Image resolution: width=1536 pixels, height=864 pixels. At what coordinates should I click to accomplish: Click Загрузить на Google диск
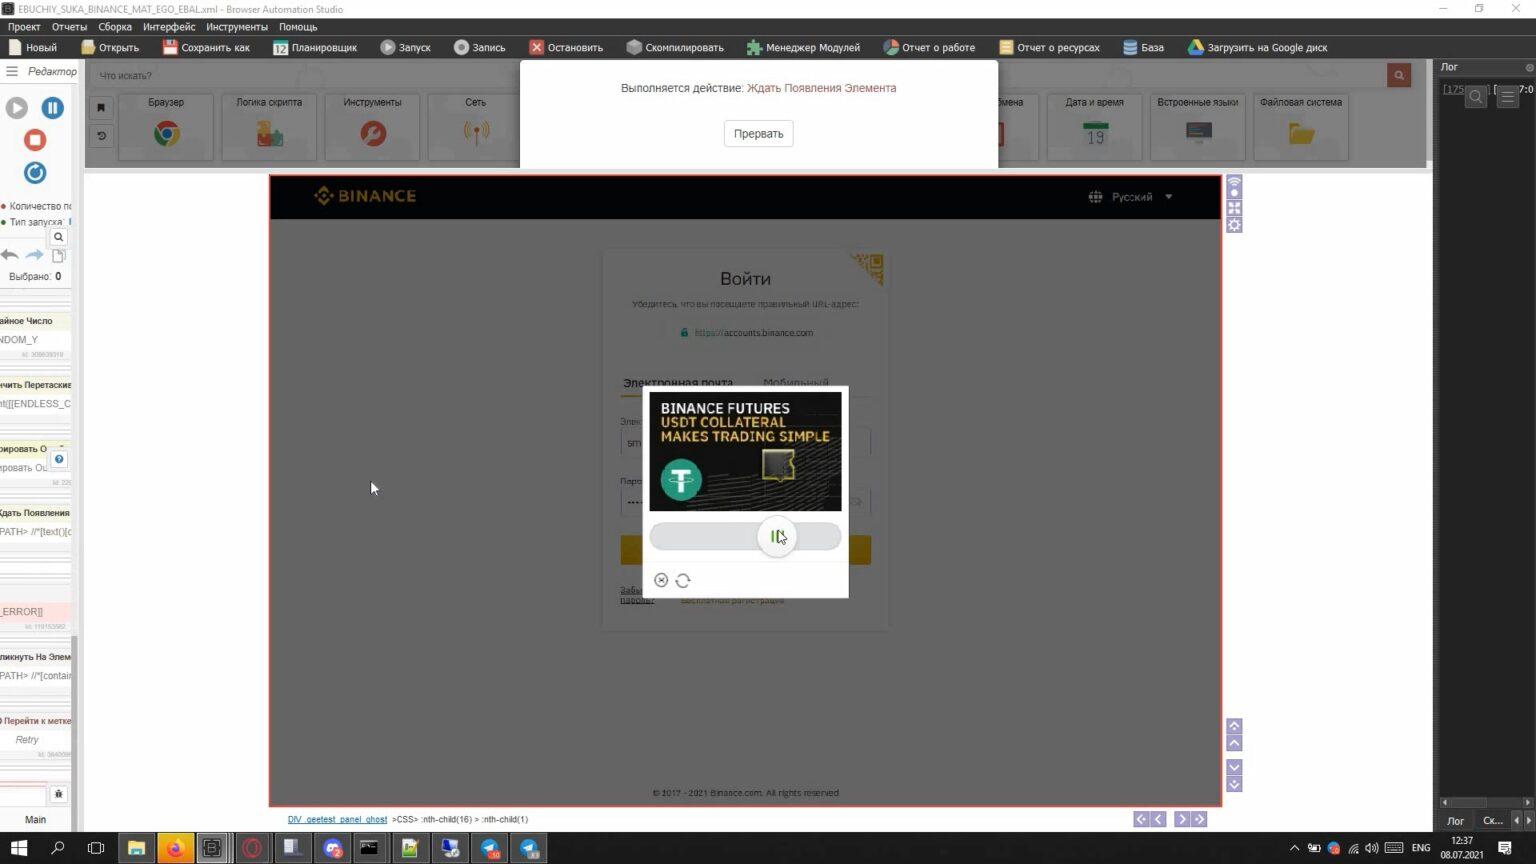(1257, 47)
